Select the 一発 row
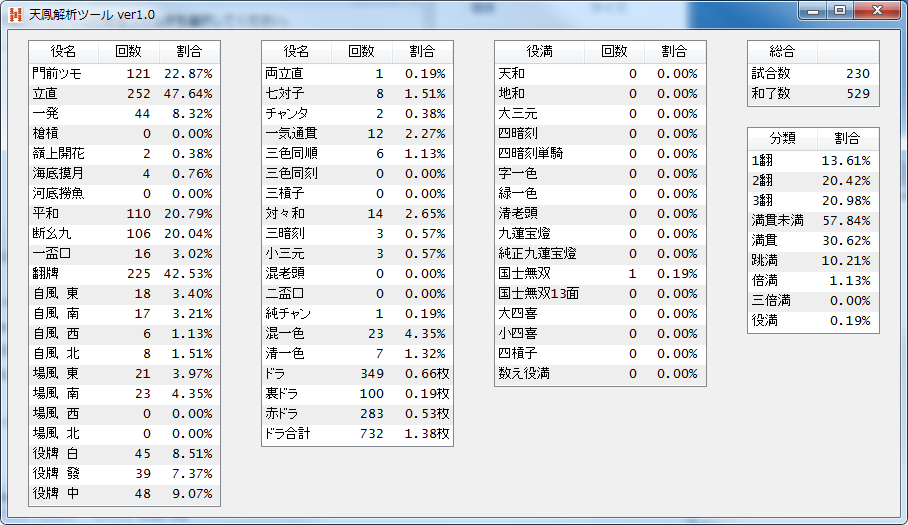 (x=125, y=113)
